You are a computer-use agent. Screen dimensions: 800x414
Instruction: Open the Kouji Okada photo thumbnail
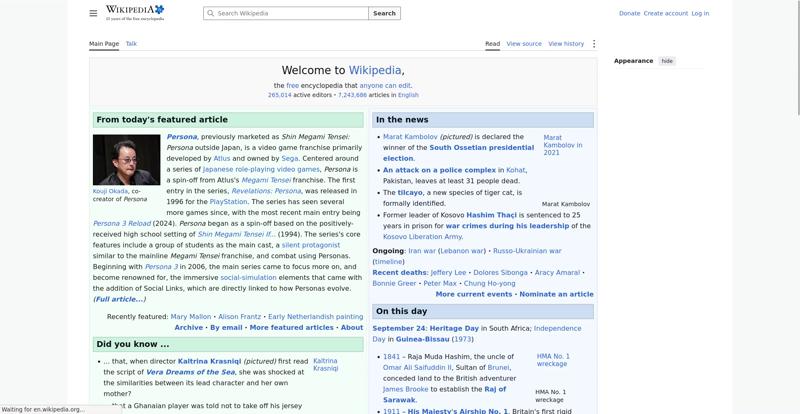(127, 159)
